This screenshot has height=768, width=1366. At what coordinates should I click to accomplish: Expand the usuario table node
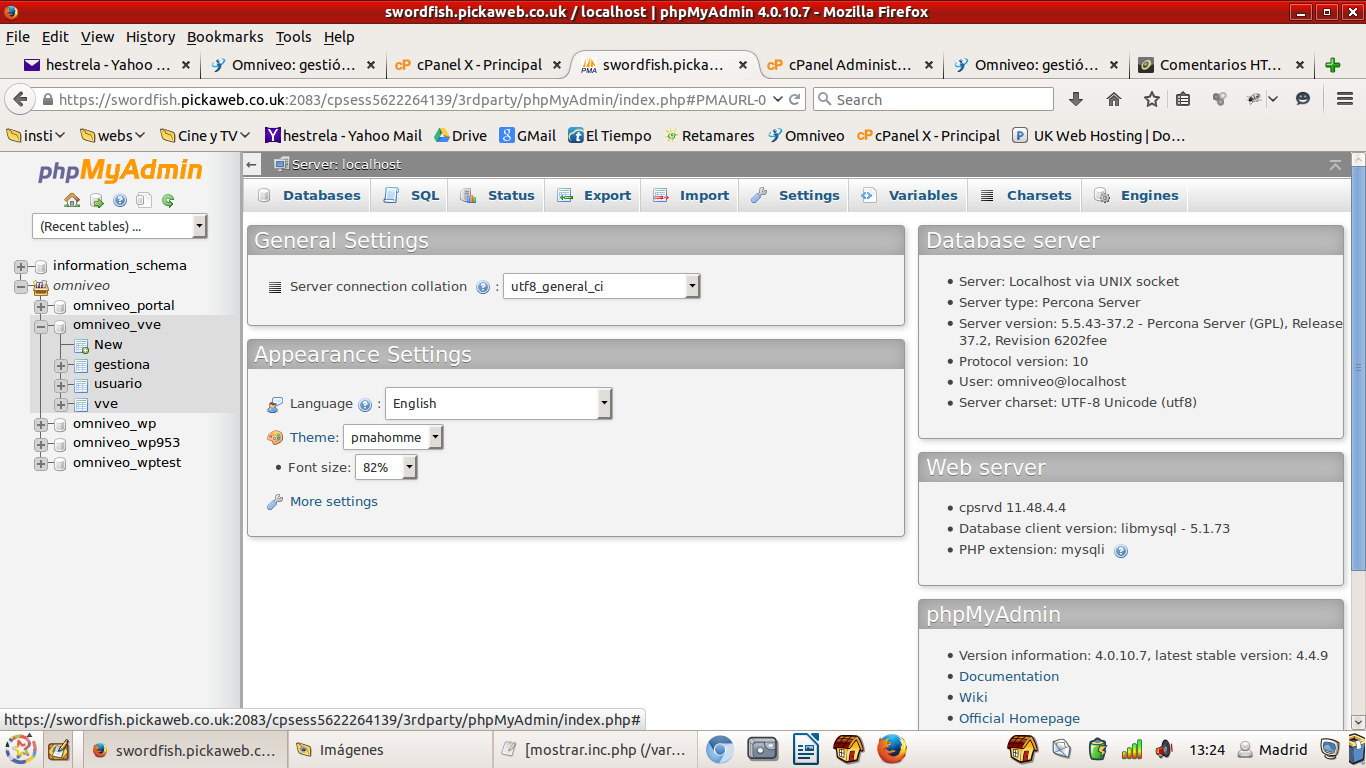click(x=61, y=385)
